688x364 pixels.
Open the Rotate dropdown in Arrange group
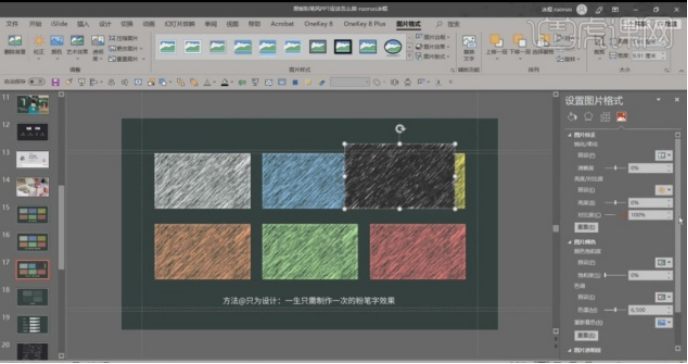tap(568, 59)
